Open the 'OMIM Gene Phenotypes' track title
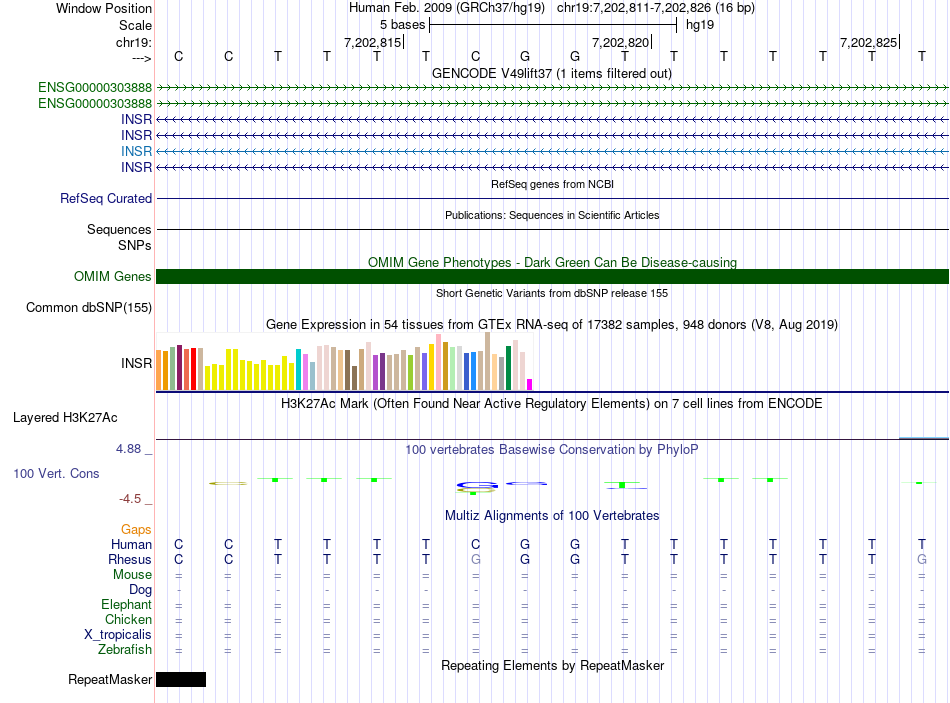 click(552, 262)
